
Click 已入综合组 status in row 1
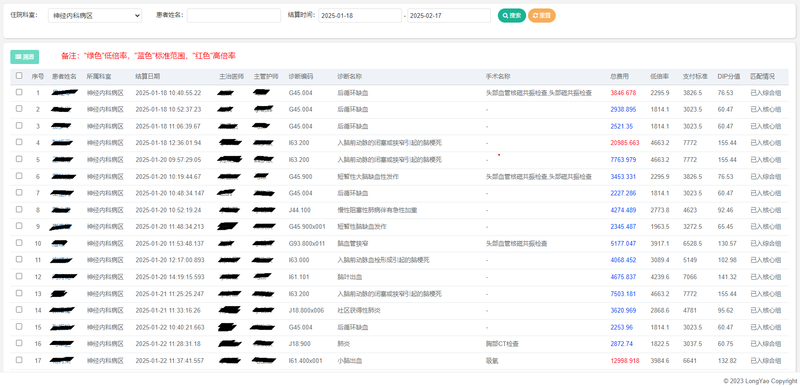(x=765, y=93)
